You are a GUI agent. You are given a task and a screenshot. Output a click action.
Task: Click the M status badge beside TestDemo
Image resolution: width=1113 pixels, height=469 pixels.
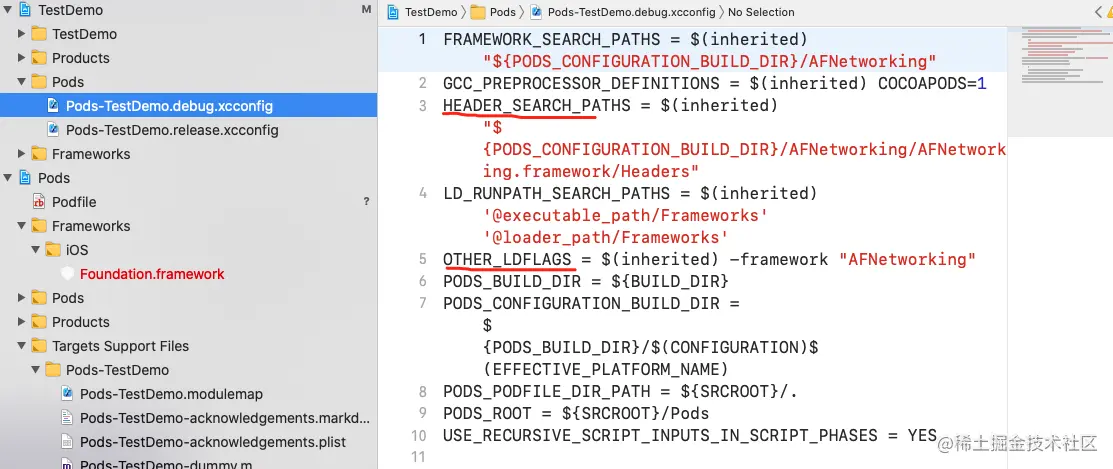[366, 10]
